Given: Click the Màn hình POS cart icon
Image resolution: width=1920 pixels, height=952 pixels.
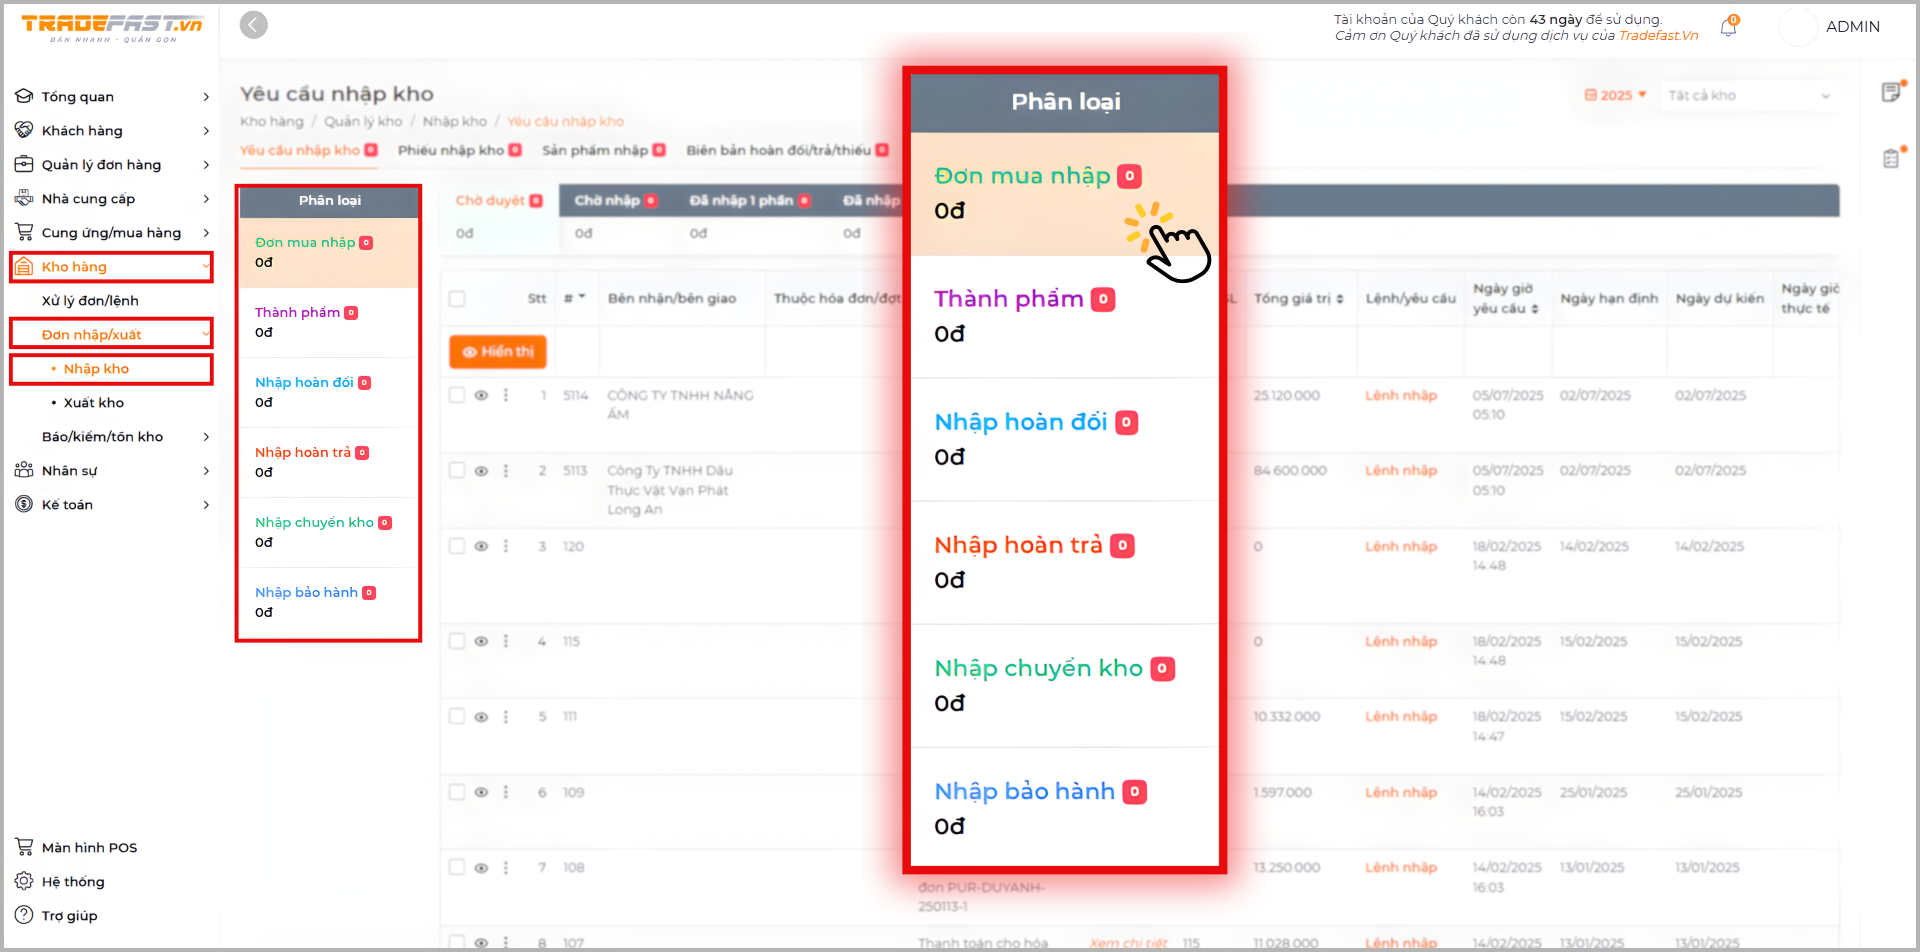Looking at the screenshot, I should 24,847.
